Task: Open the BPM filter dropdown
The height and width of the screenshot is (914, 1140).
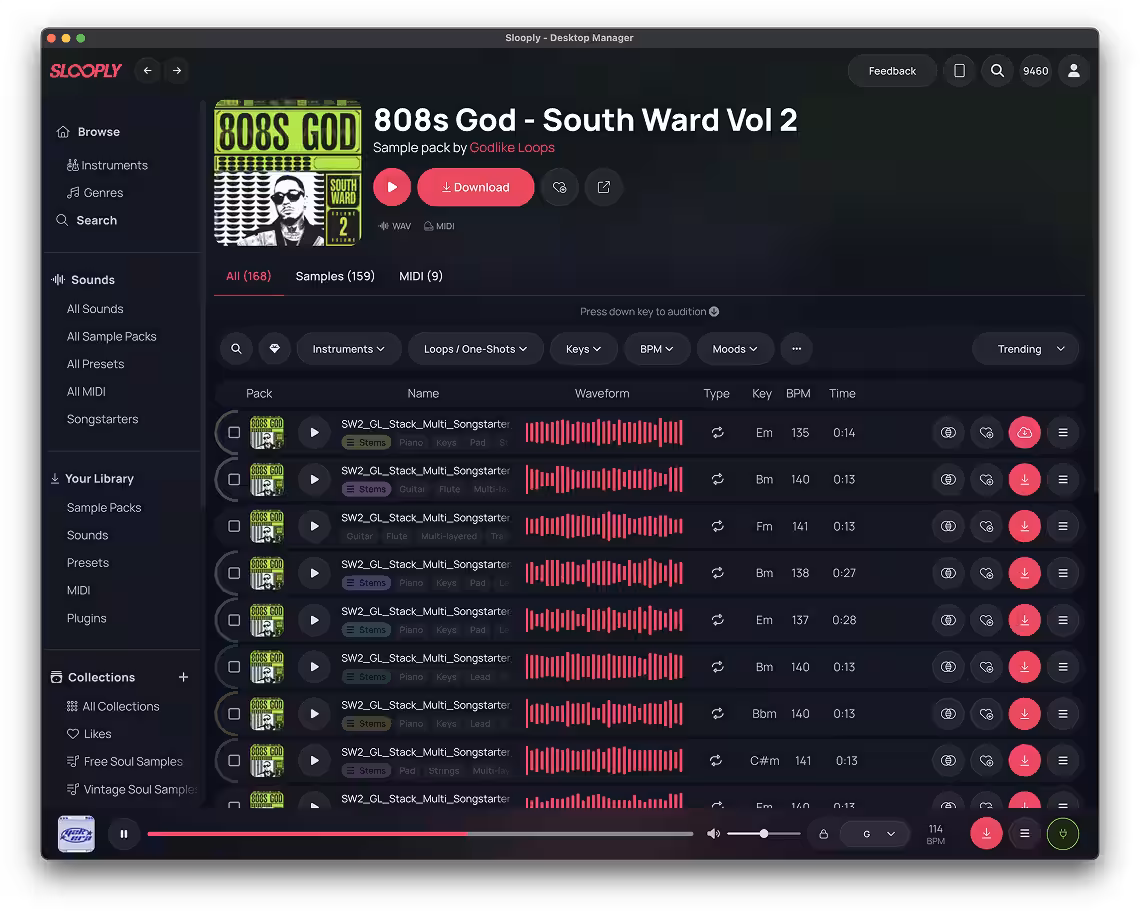Action: click(x=657, y=349)
